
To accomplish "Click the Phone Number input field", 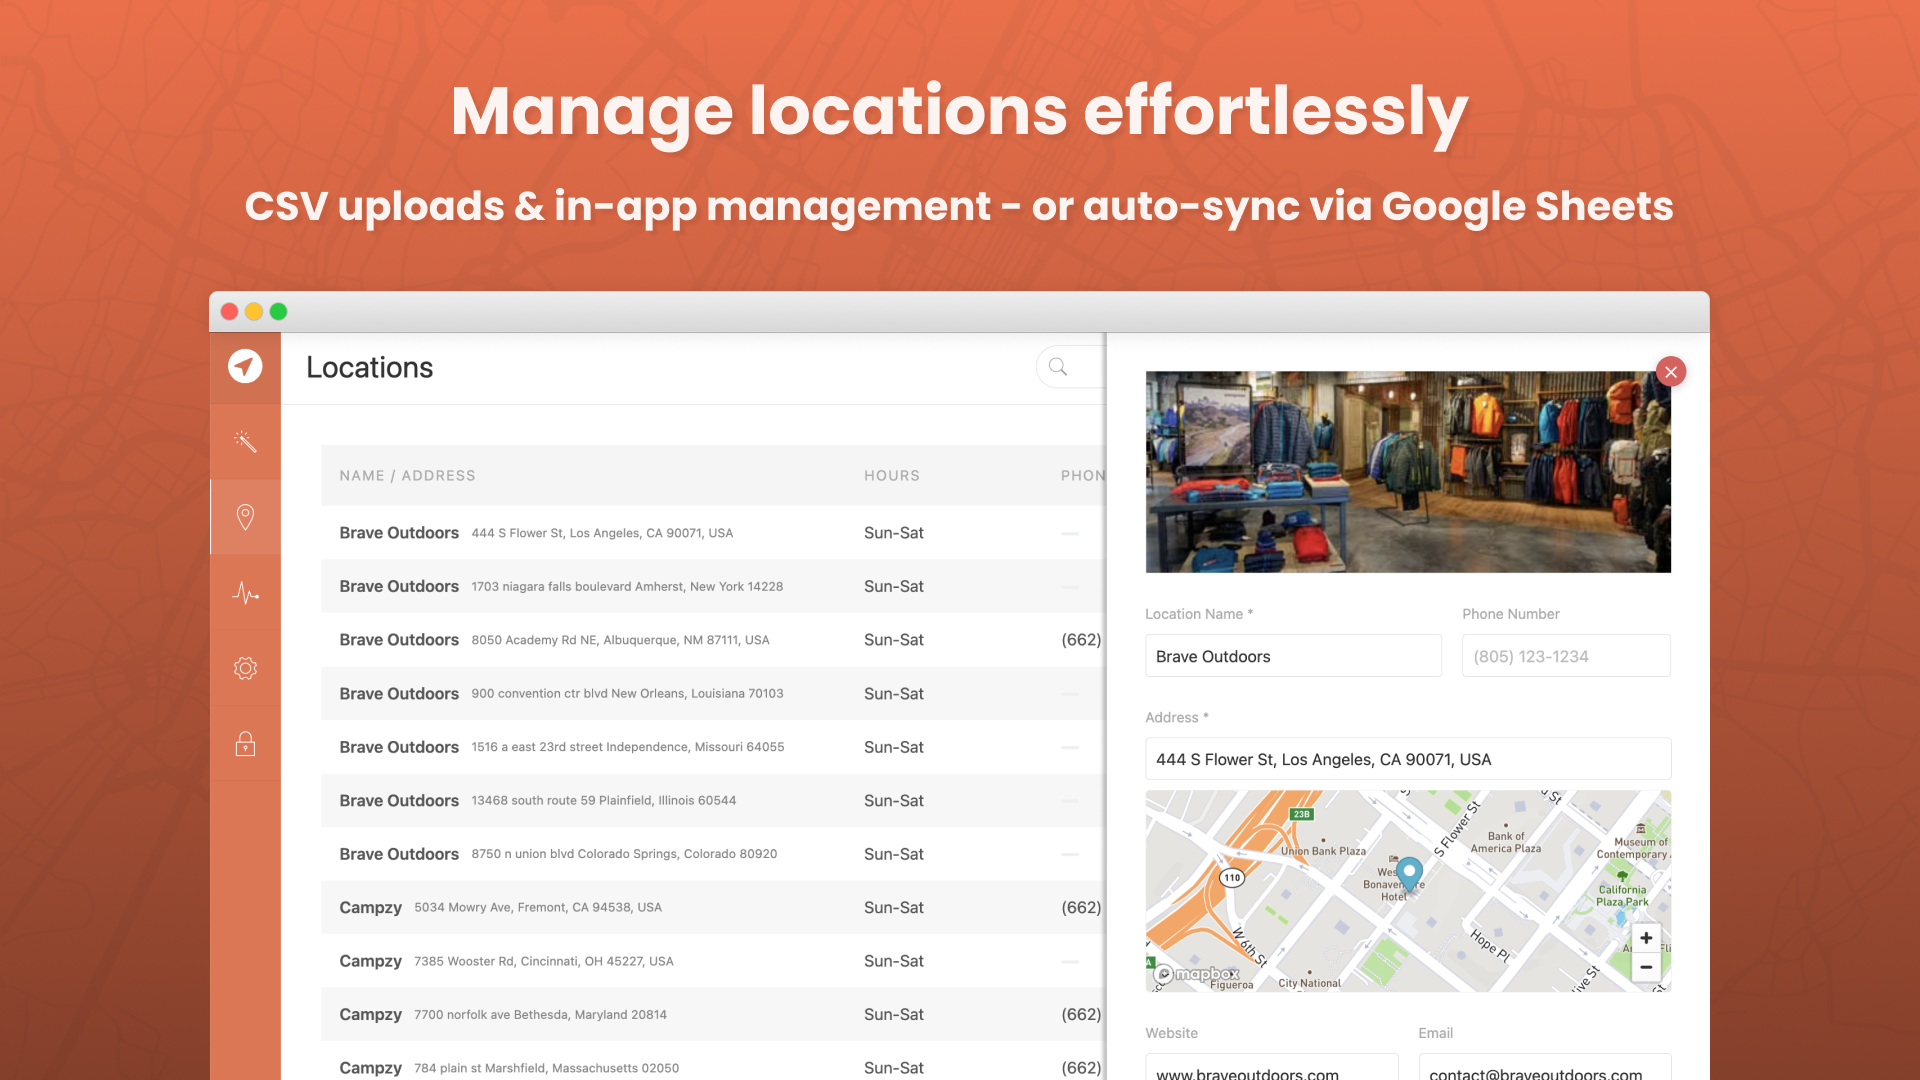I will [1566, 656].
